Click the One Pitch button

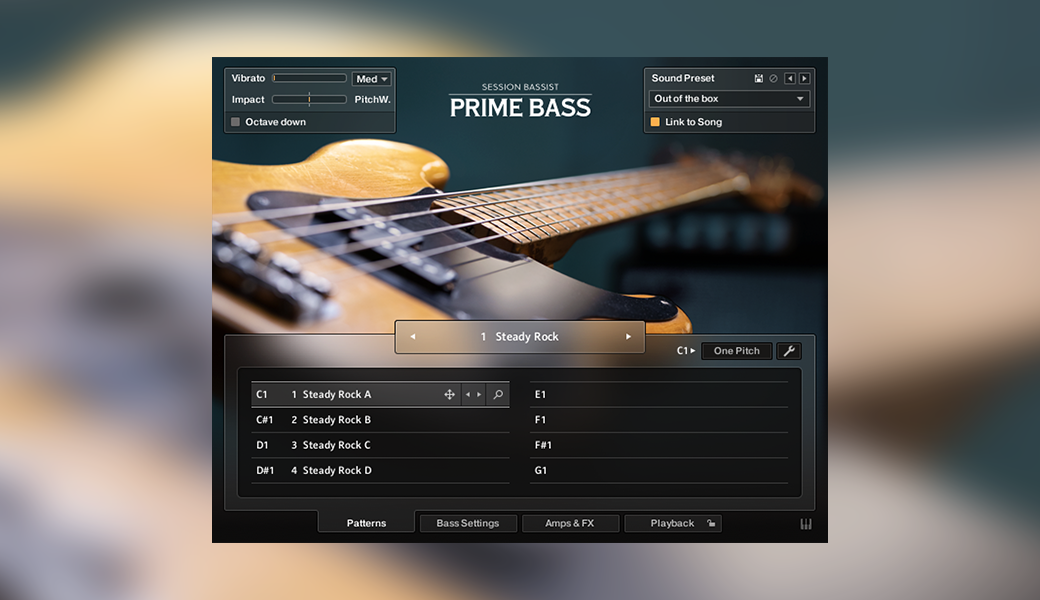click(x=737, y=351)
